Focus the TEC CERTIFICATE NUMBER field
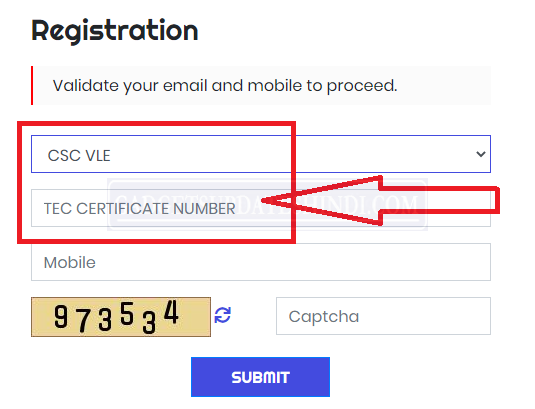Viewport: 535px width, 409px height. [261, 208]
